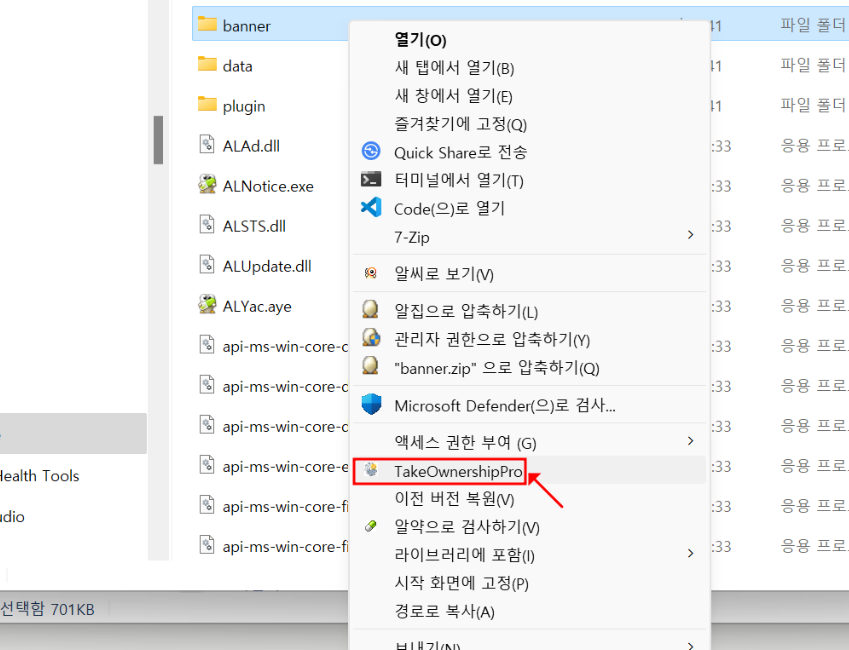Click the 알씨로 보기 icon
849x650 pixels.
371,273
